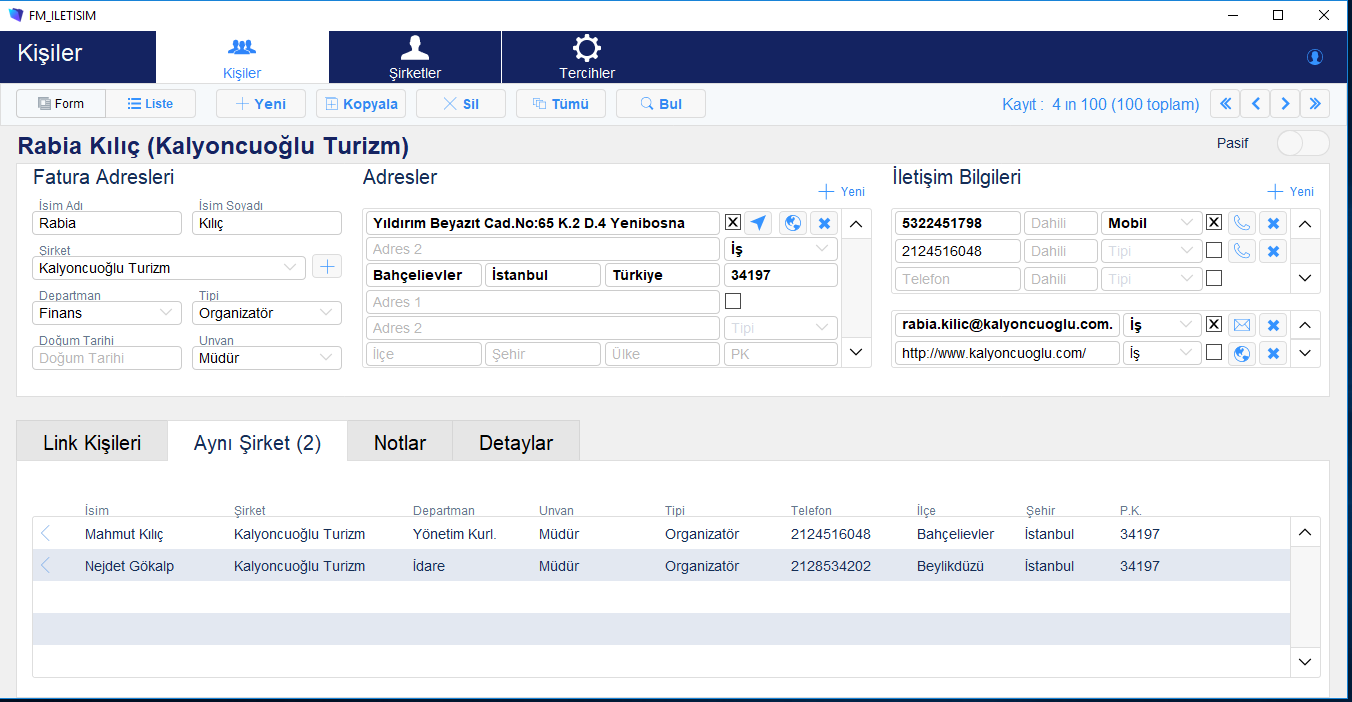Delete the Yıldırım Beyazıt address with X icon
The image size is (1352, 702).
[x=824, y=223]
